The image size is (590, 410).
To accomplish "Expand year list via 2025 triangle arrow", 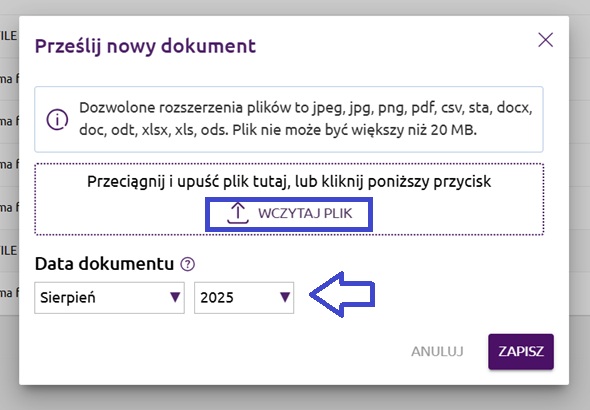I will 285,297.
